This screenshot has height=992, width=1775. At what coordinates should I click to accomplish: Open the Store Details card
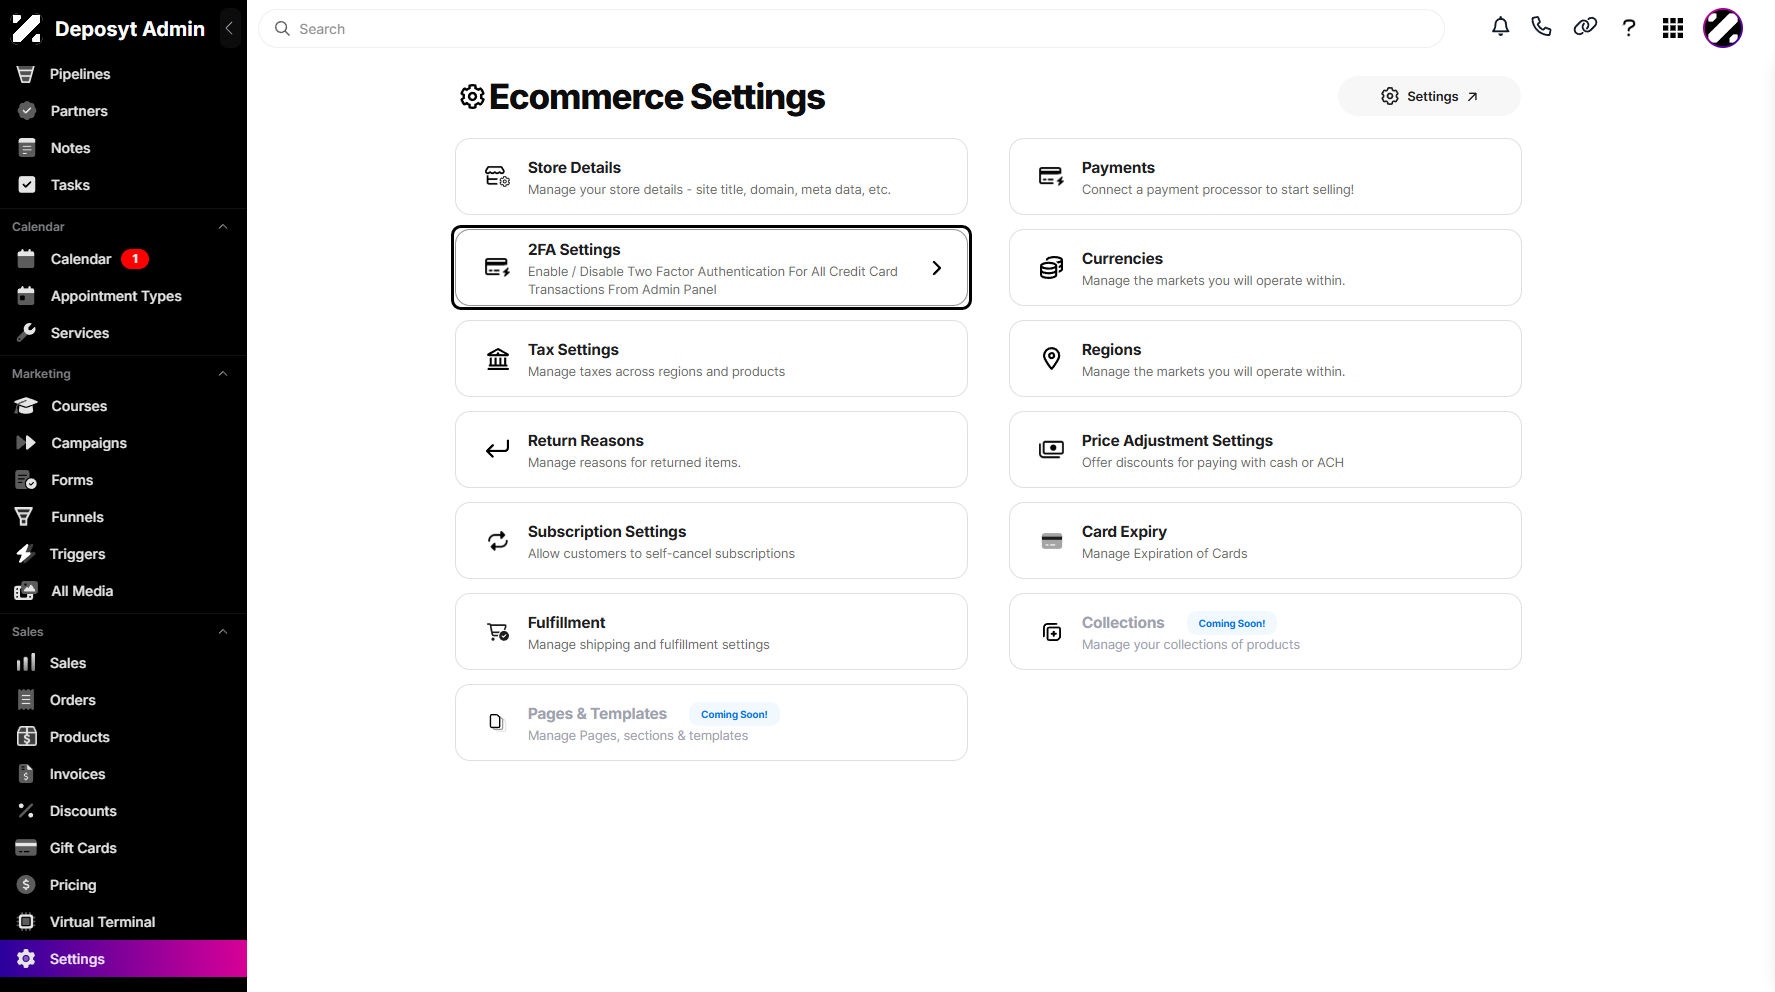711,177
